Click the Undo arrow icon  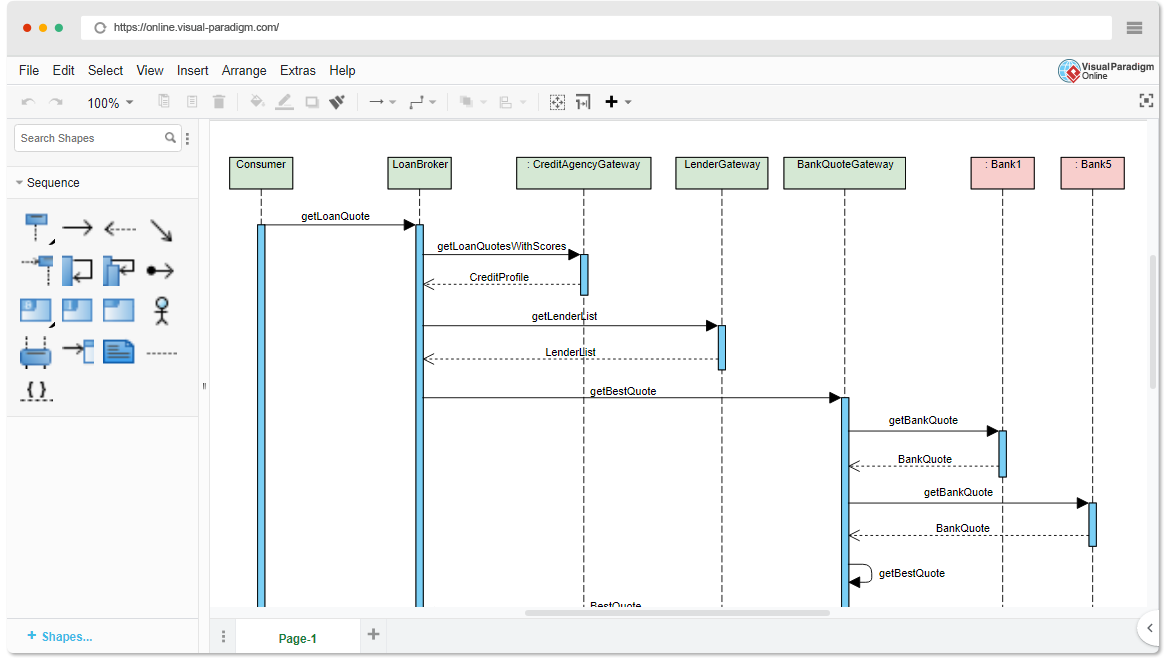click(28, 101)
